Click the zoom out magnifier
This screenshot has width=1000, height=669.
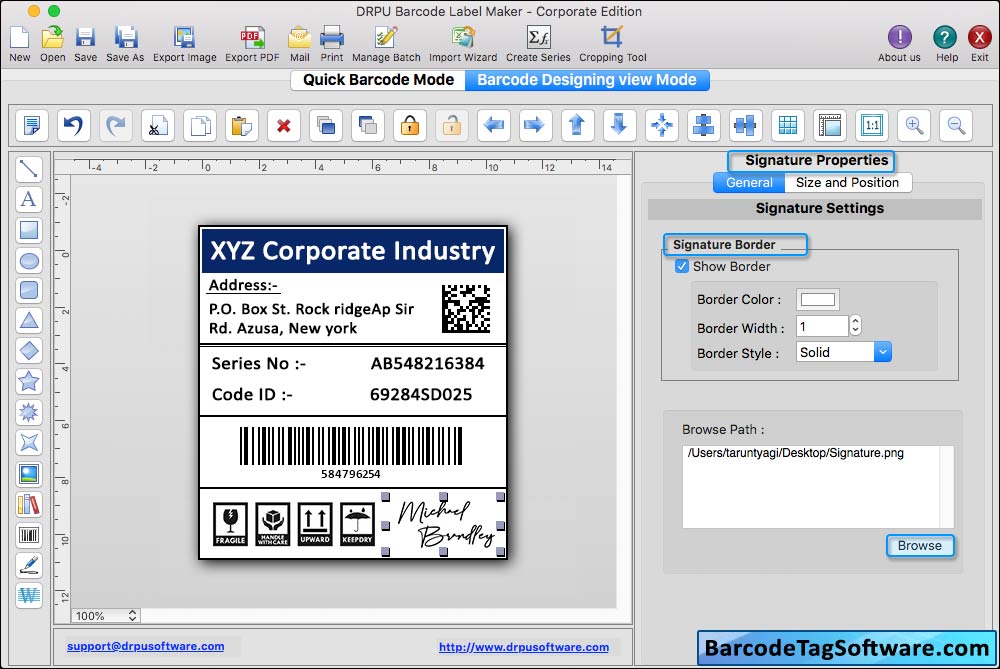tap(956, 125)
